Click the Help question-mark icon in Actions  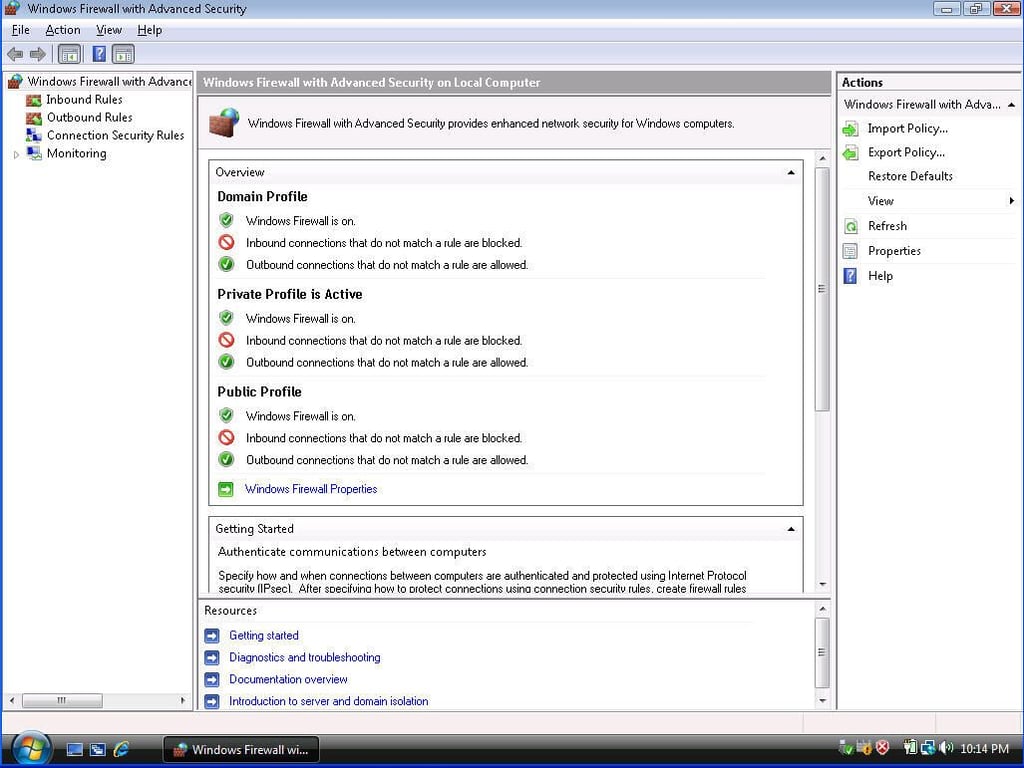(x=850, y=276)
